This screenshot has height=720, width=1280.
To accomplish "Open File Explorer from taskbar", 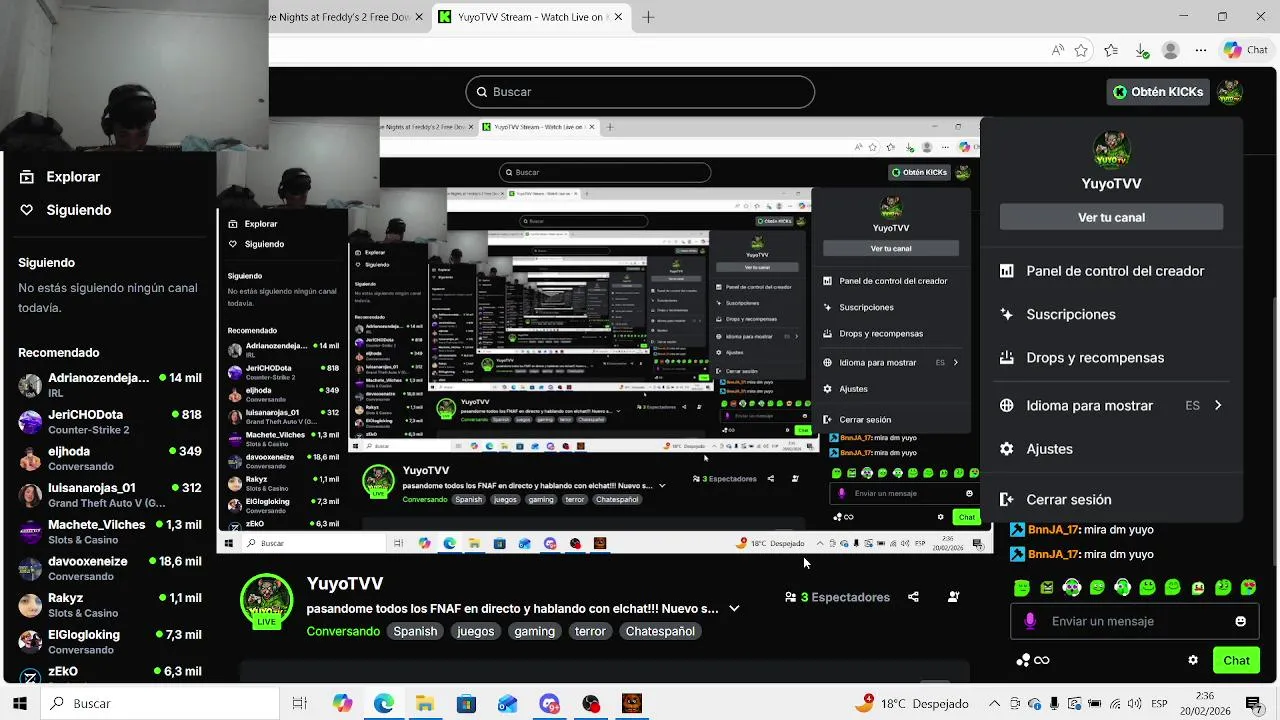I will pyautogui.click(x=425, y=703).
